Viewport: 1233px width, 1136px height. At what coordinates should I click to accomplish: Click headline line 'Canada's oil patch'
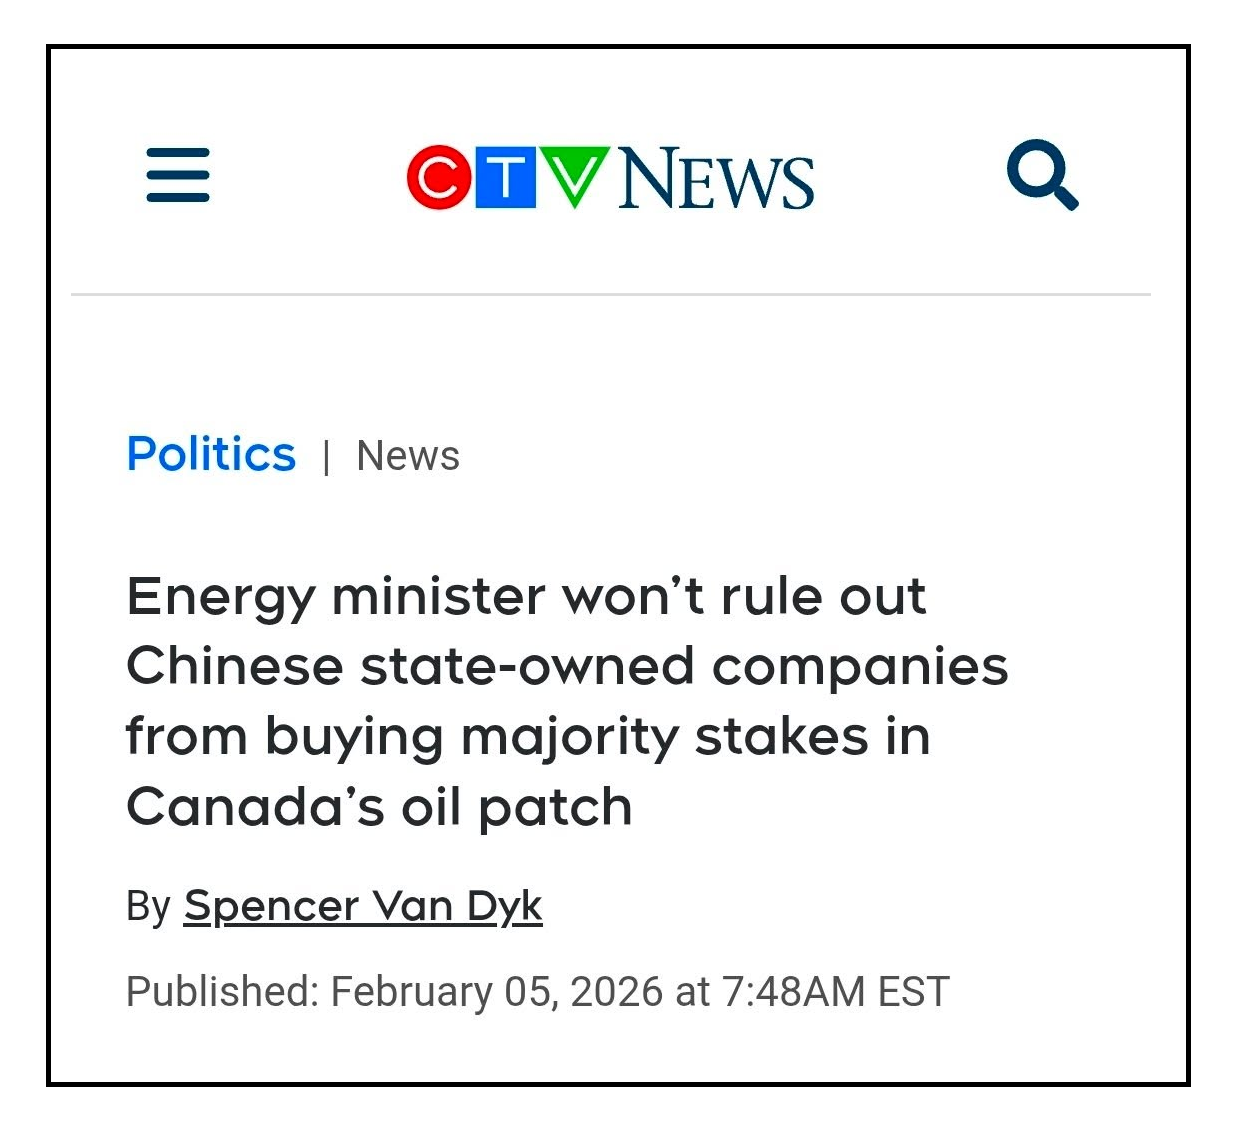(379, 807)
